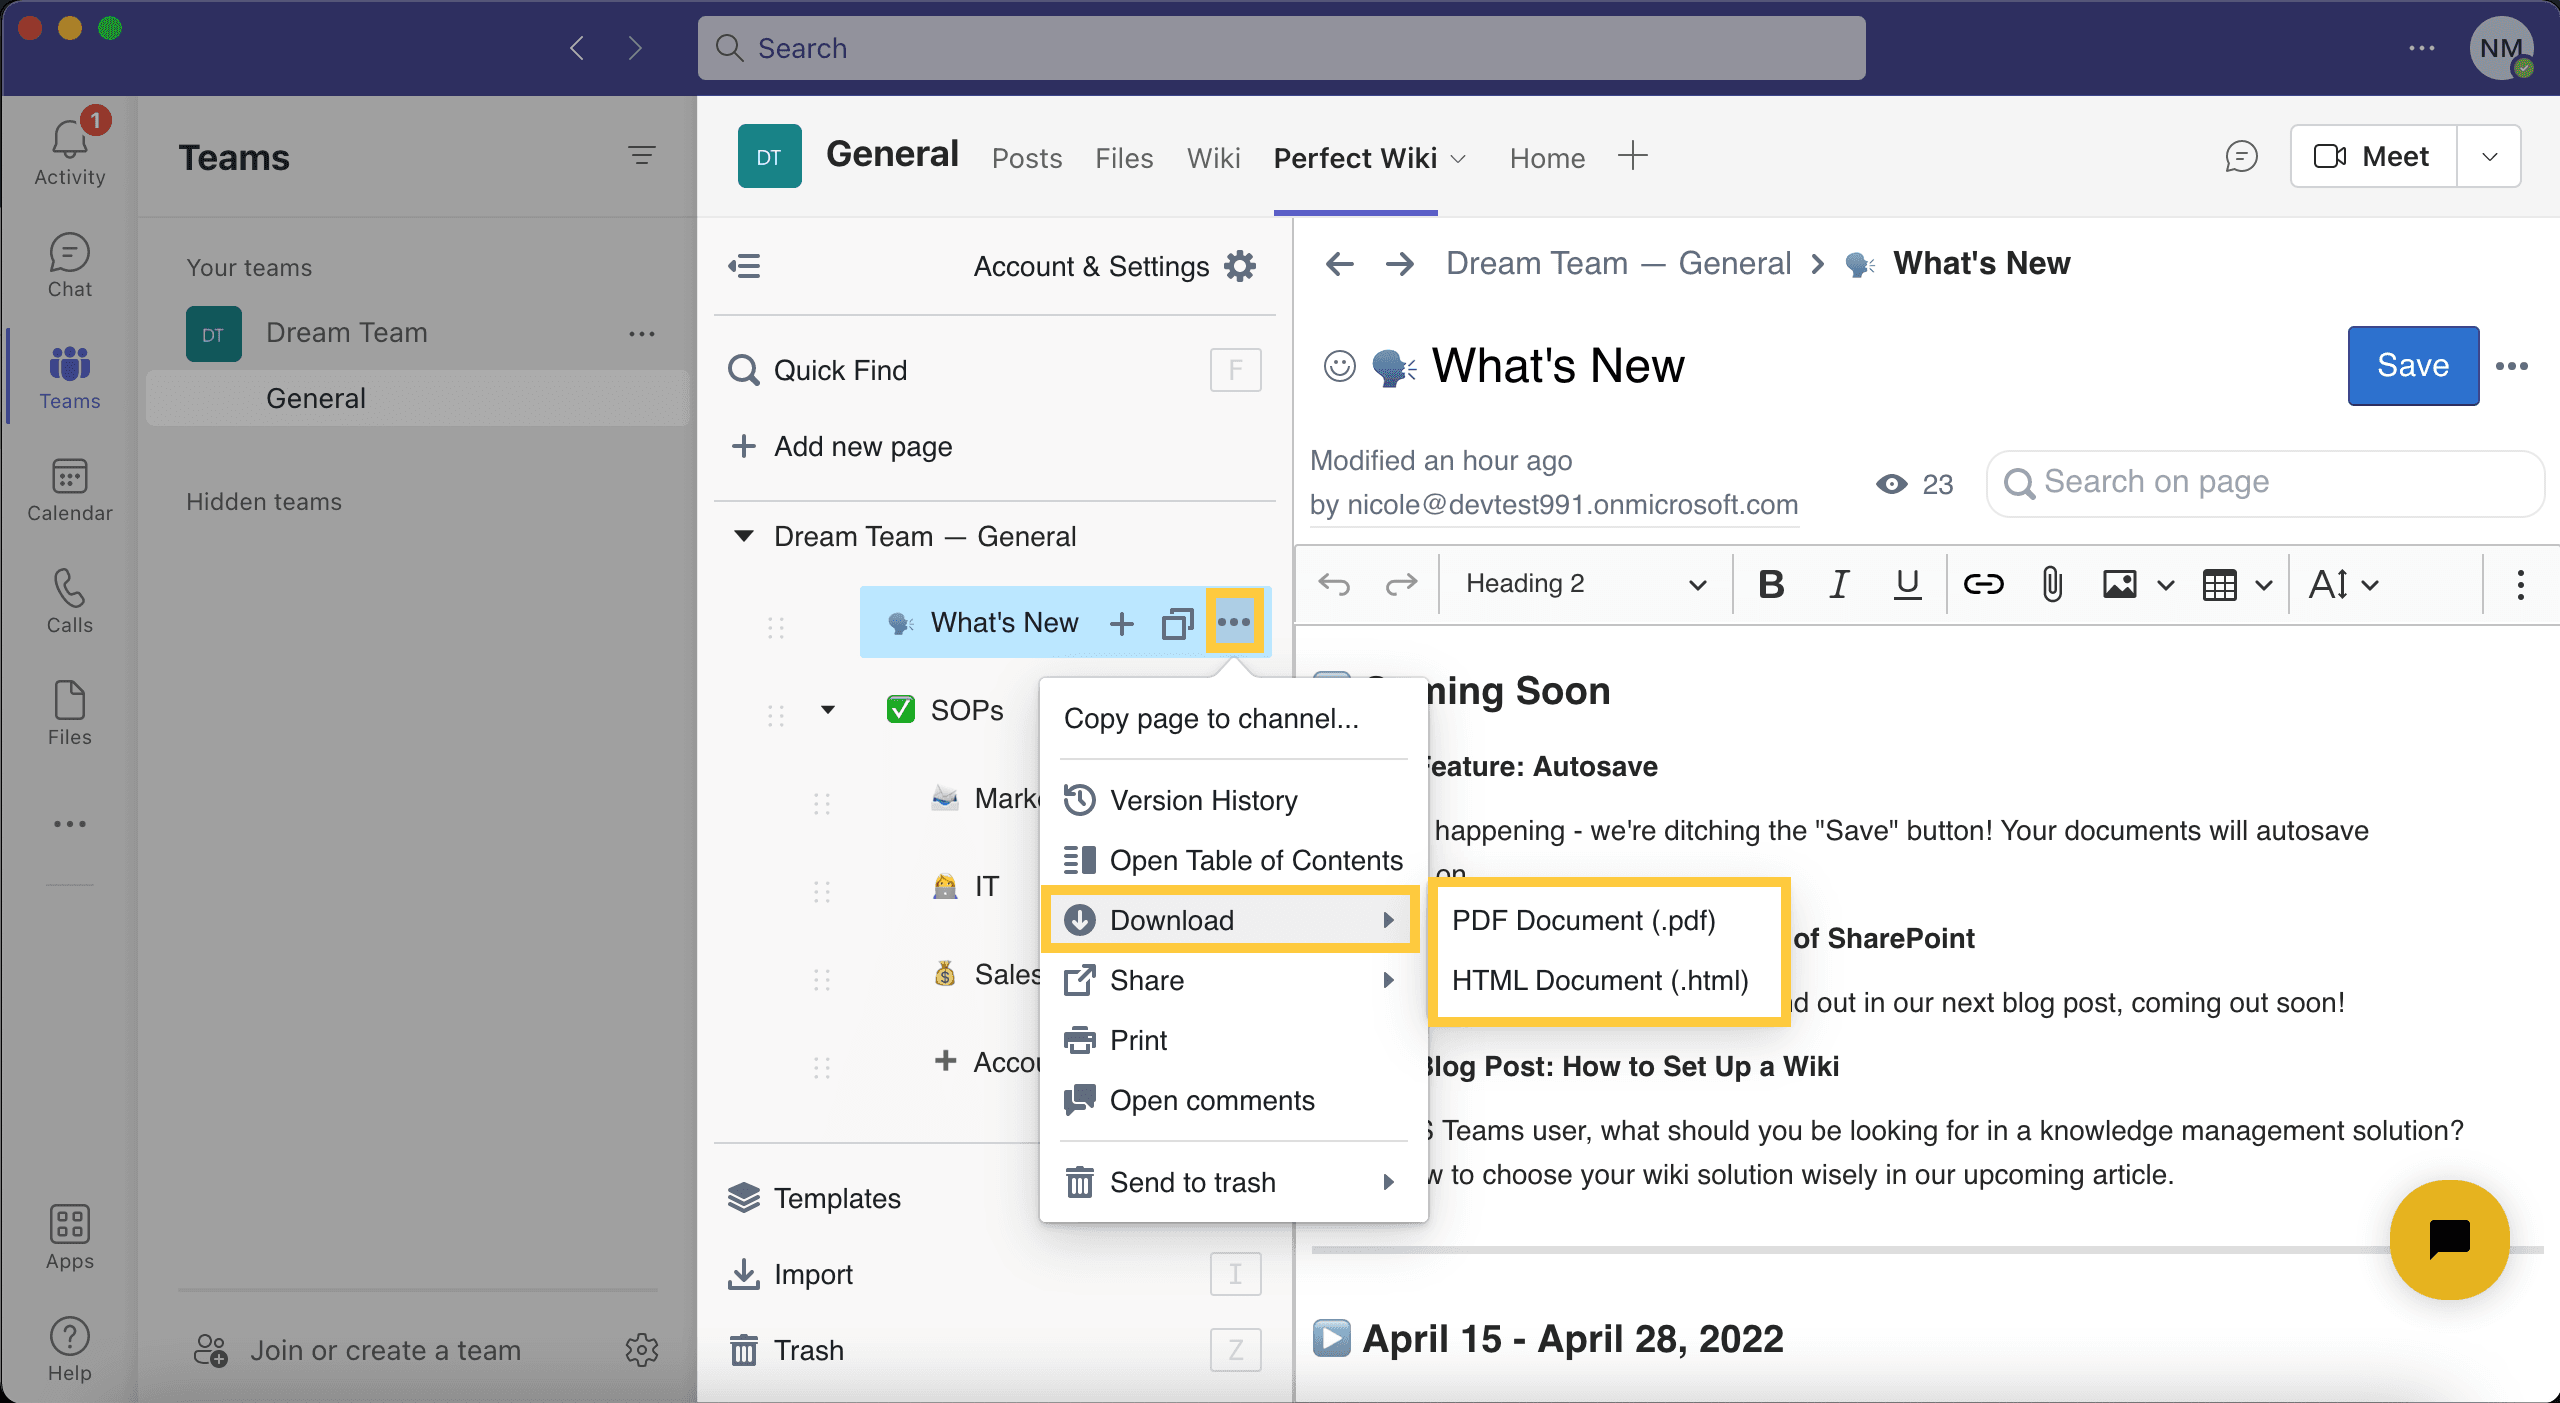Collapse the Perfect Wiki sidebar icon
The image size is (2560, 1403).
pyautogui.click(x=745, y=266)
